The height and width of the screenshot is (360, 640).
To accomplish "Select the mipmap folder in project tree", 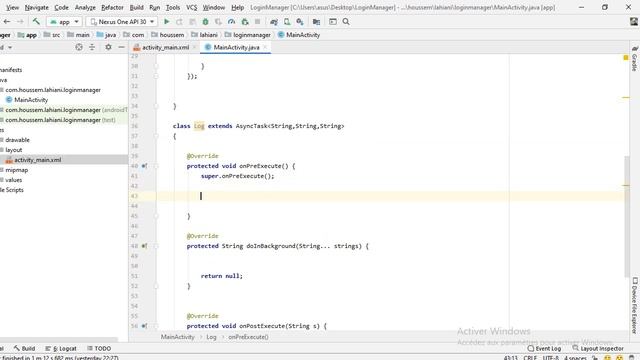I will pyautogui.click(x=16, y=170).
